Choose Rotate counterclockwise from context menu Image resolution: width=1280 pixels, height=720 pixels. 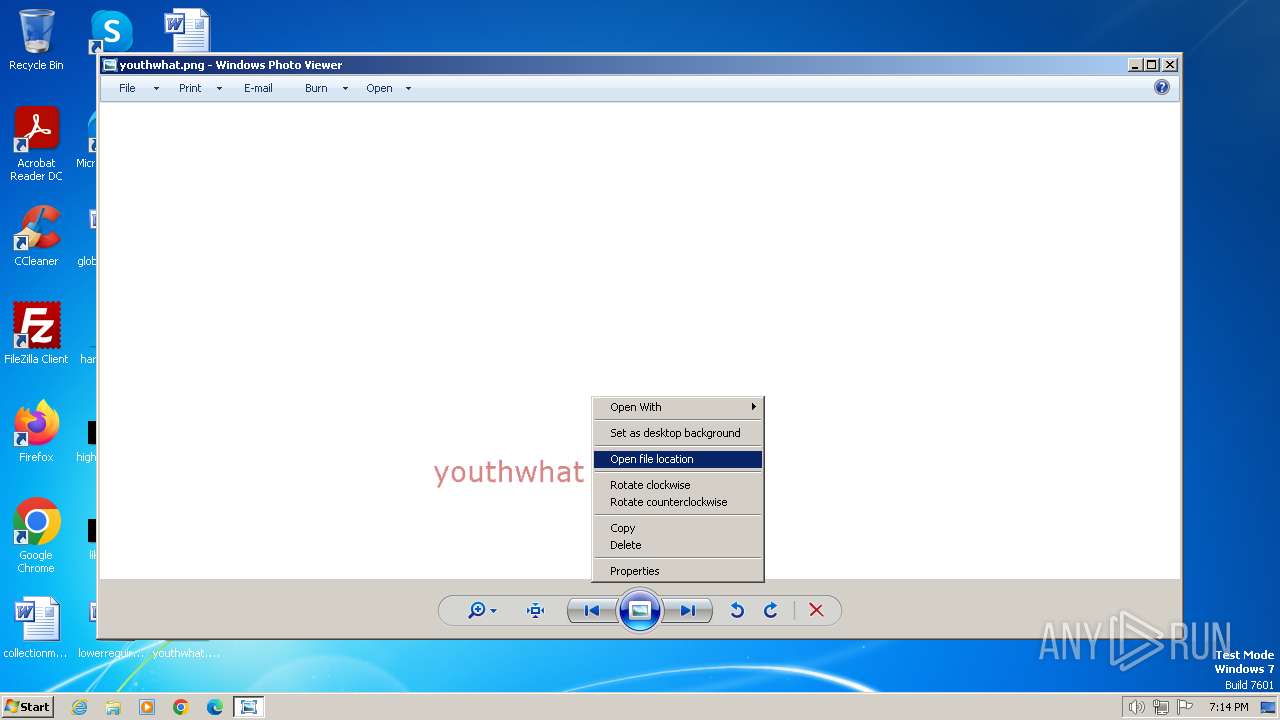(x=678, y=502)
